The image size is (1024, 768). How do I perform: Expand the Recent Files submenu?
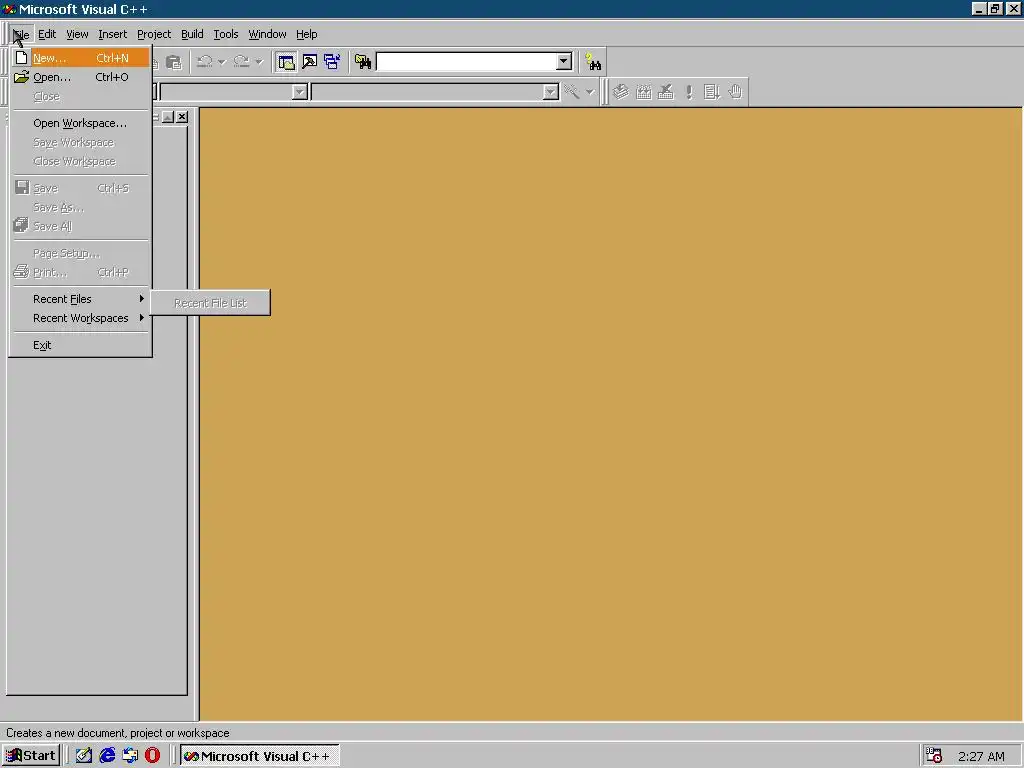[80, 299]
